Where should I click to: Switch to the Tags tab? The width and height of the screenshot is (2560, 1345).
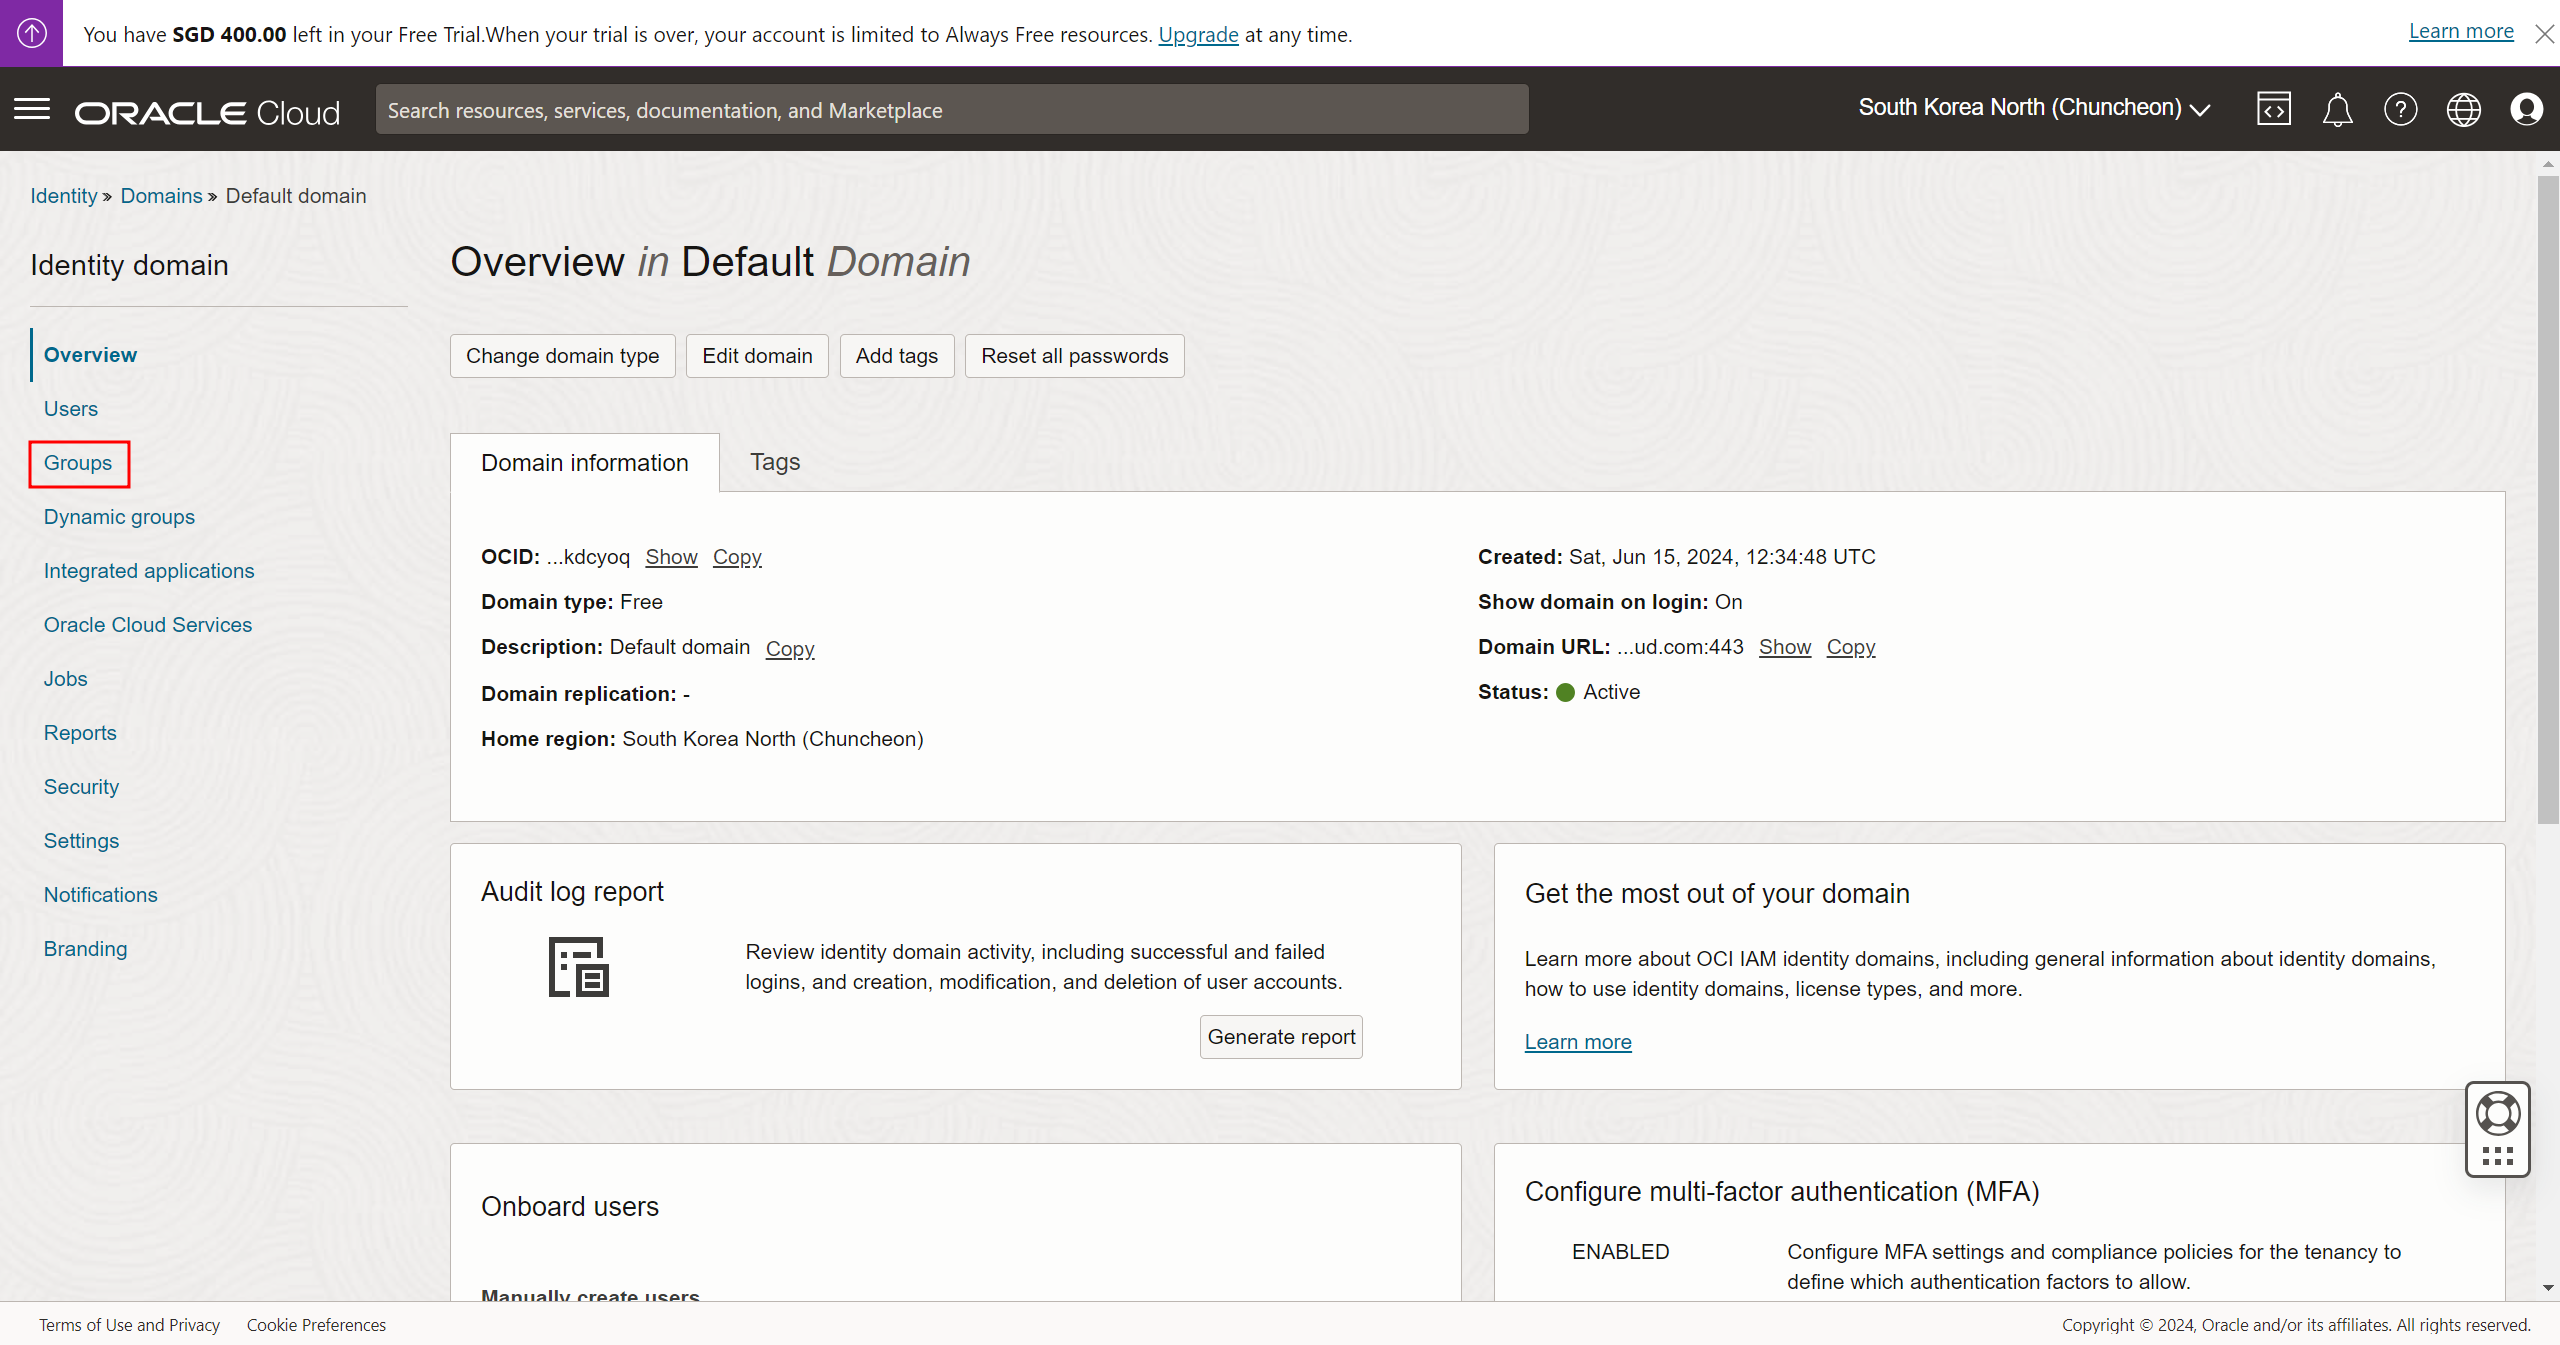775,462
